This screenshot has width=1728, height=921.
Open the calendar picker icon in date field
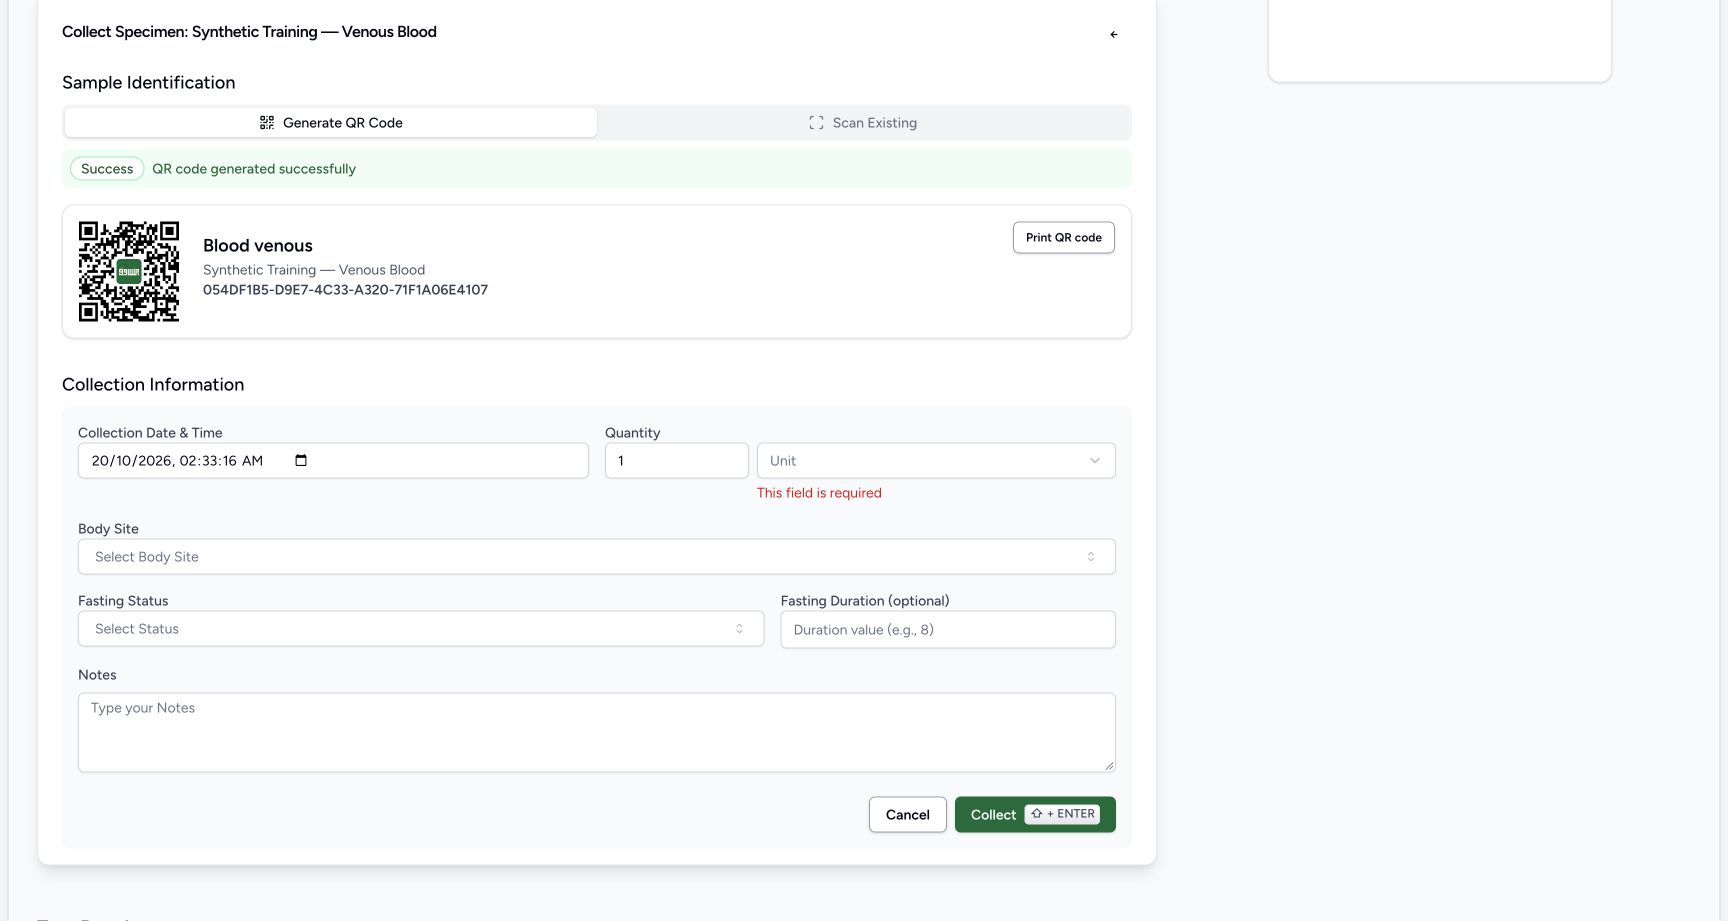[301, 460]
